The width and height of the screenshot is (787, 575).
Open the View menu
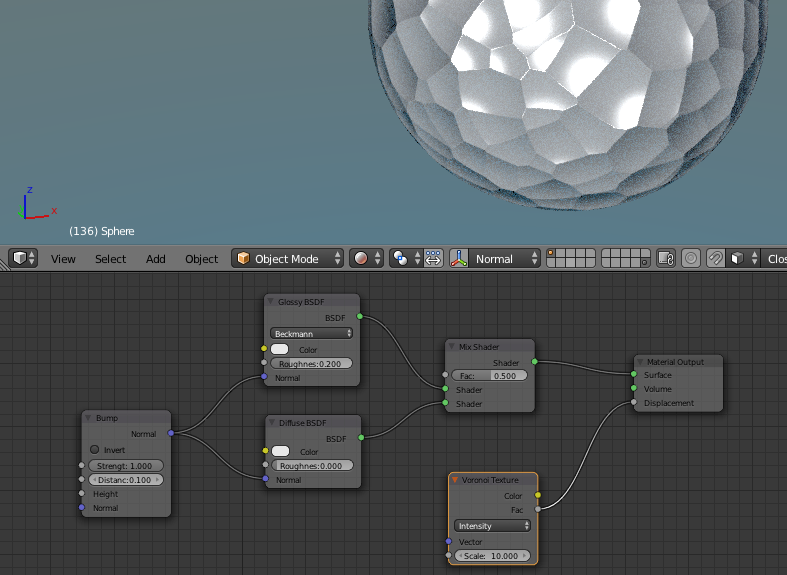pyautogui.click(x=63, y=259)
